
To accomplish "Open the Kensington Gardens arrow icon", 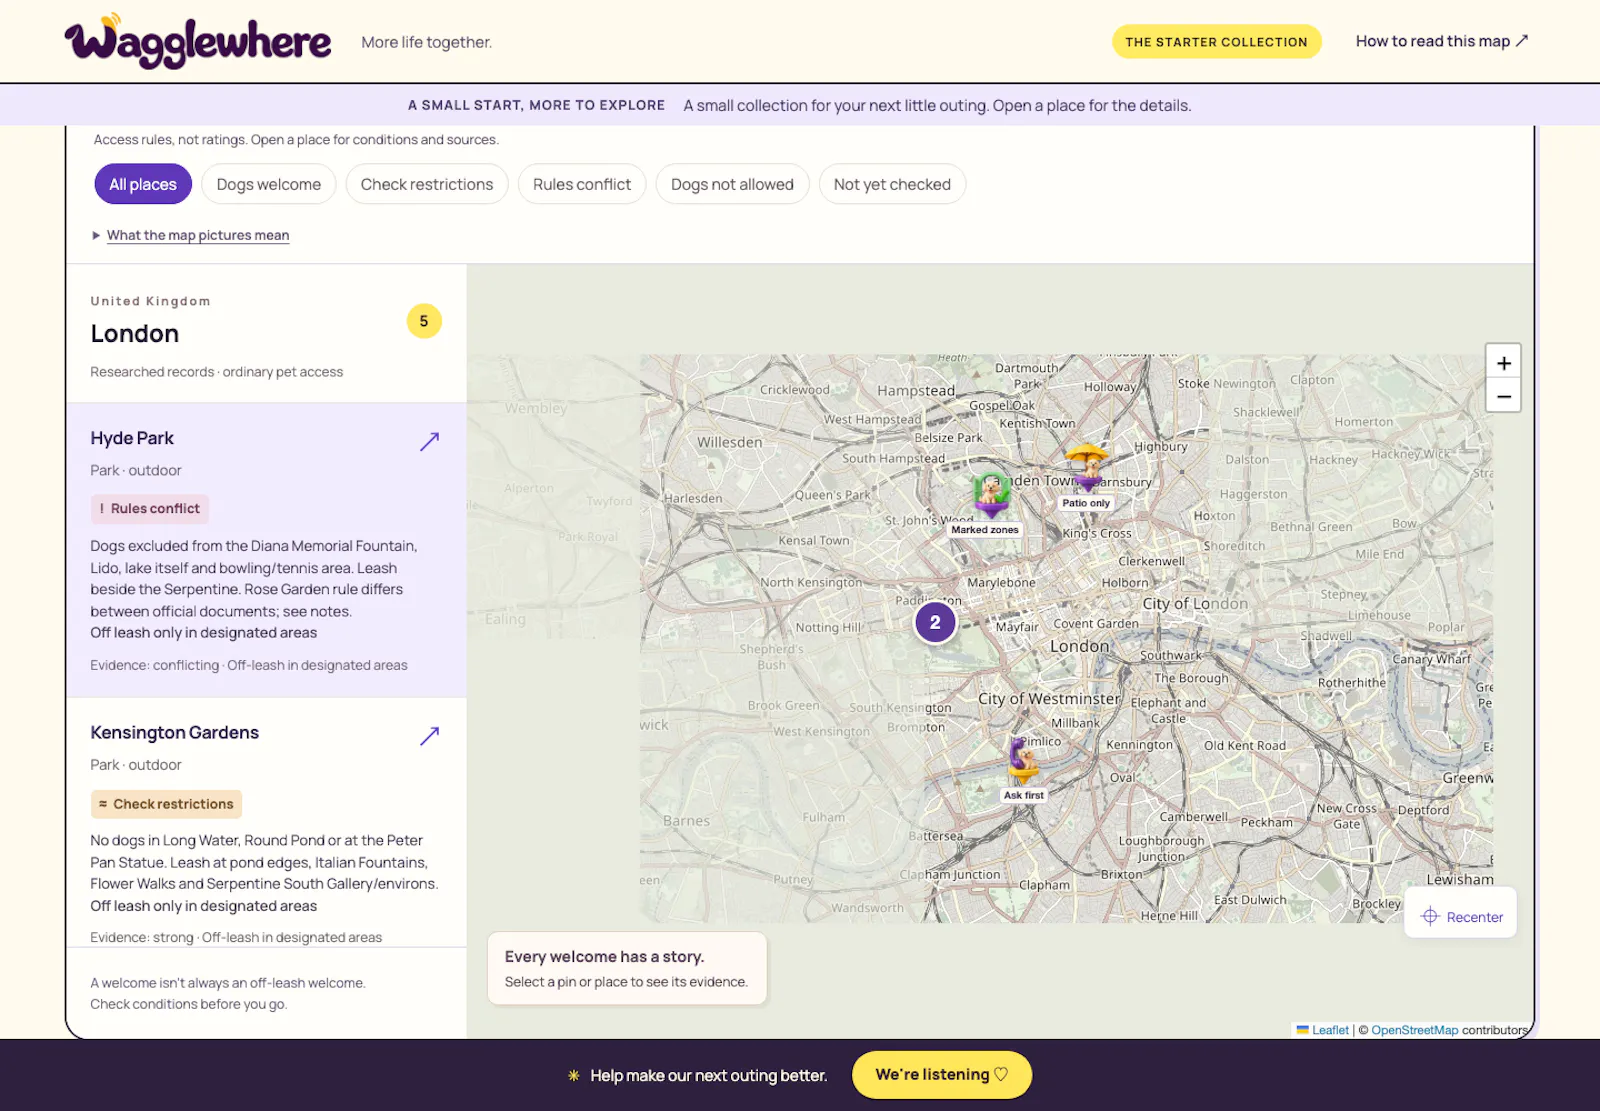I will coord(429,736).
